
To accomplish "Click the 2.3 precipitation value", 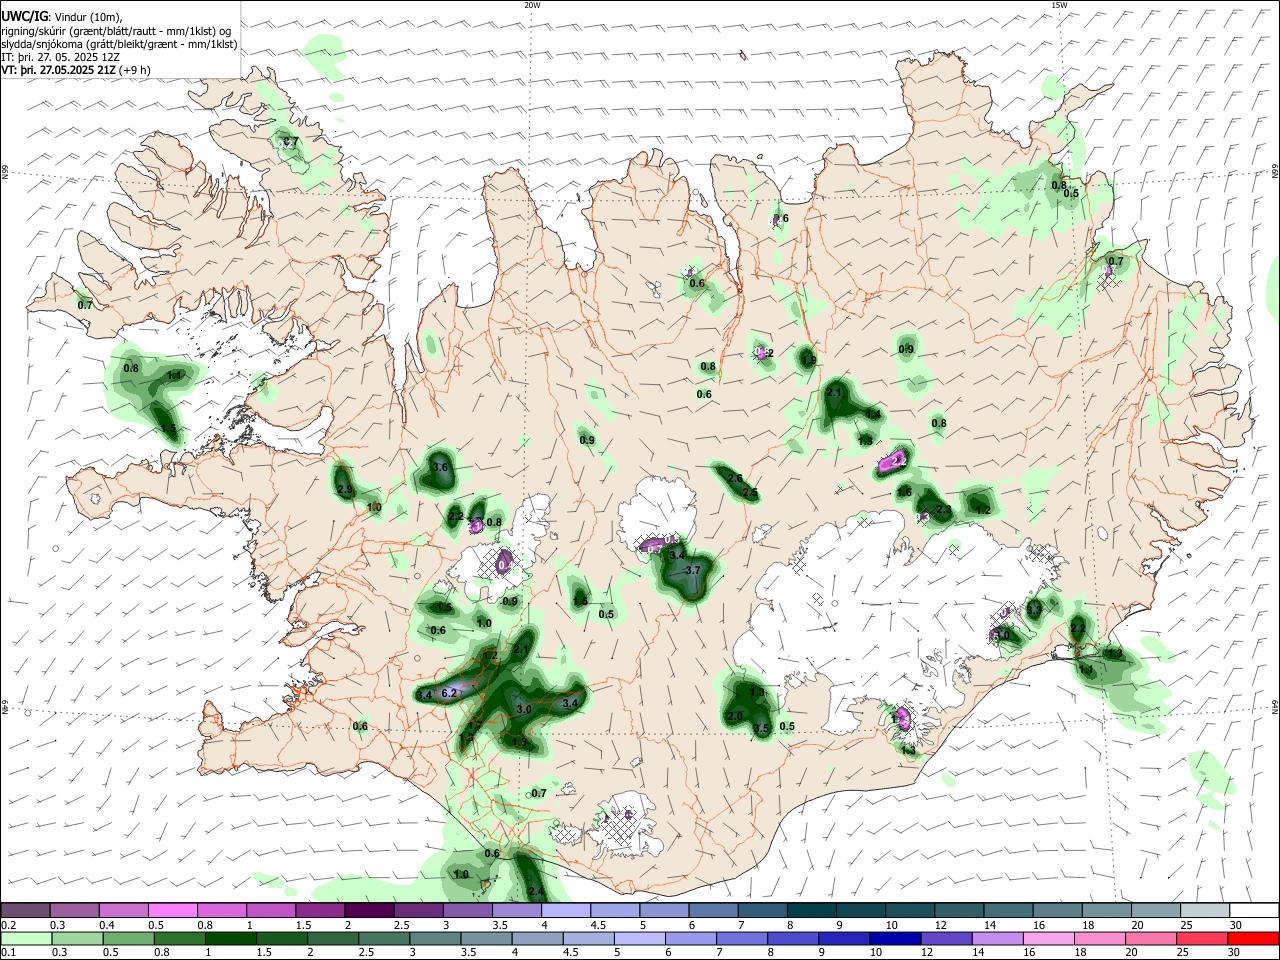I will [x=943, y=509].
